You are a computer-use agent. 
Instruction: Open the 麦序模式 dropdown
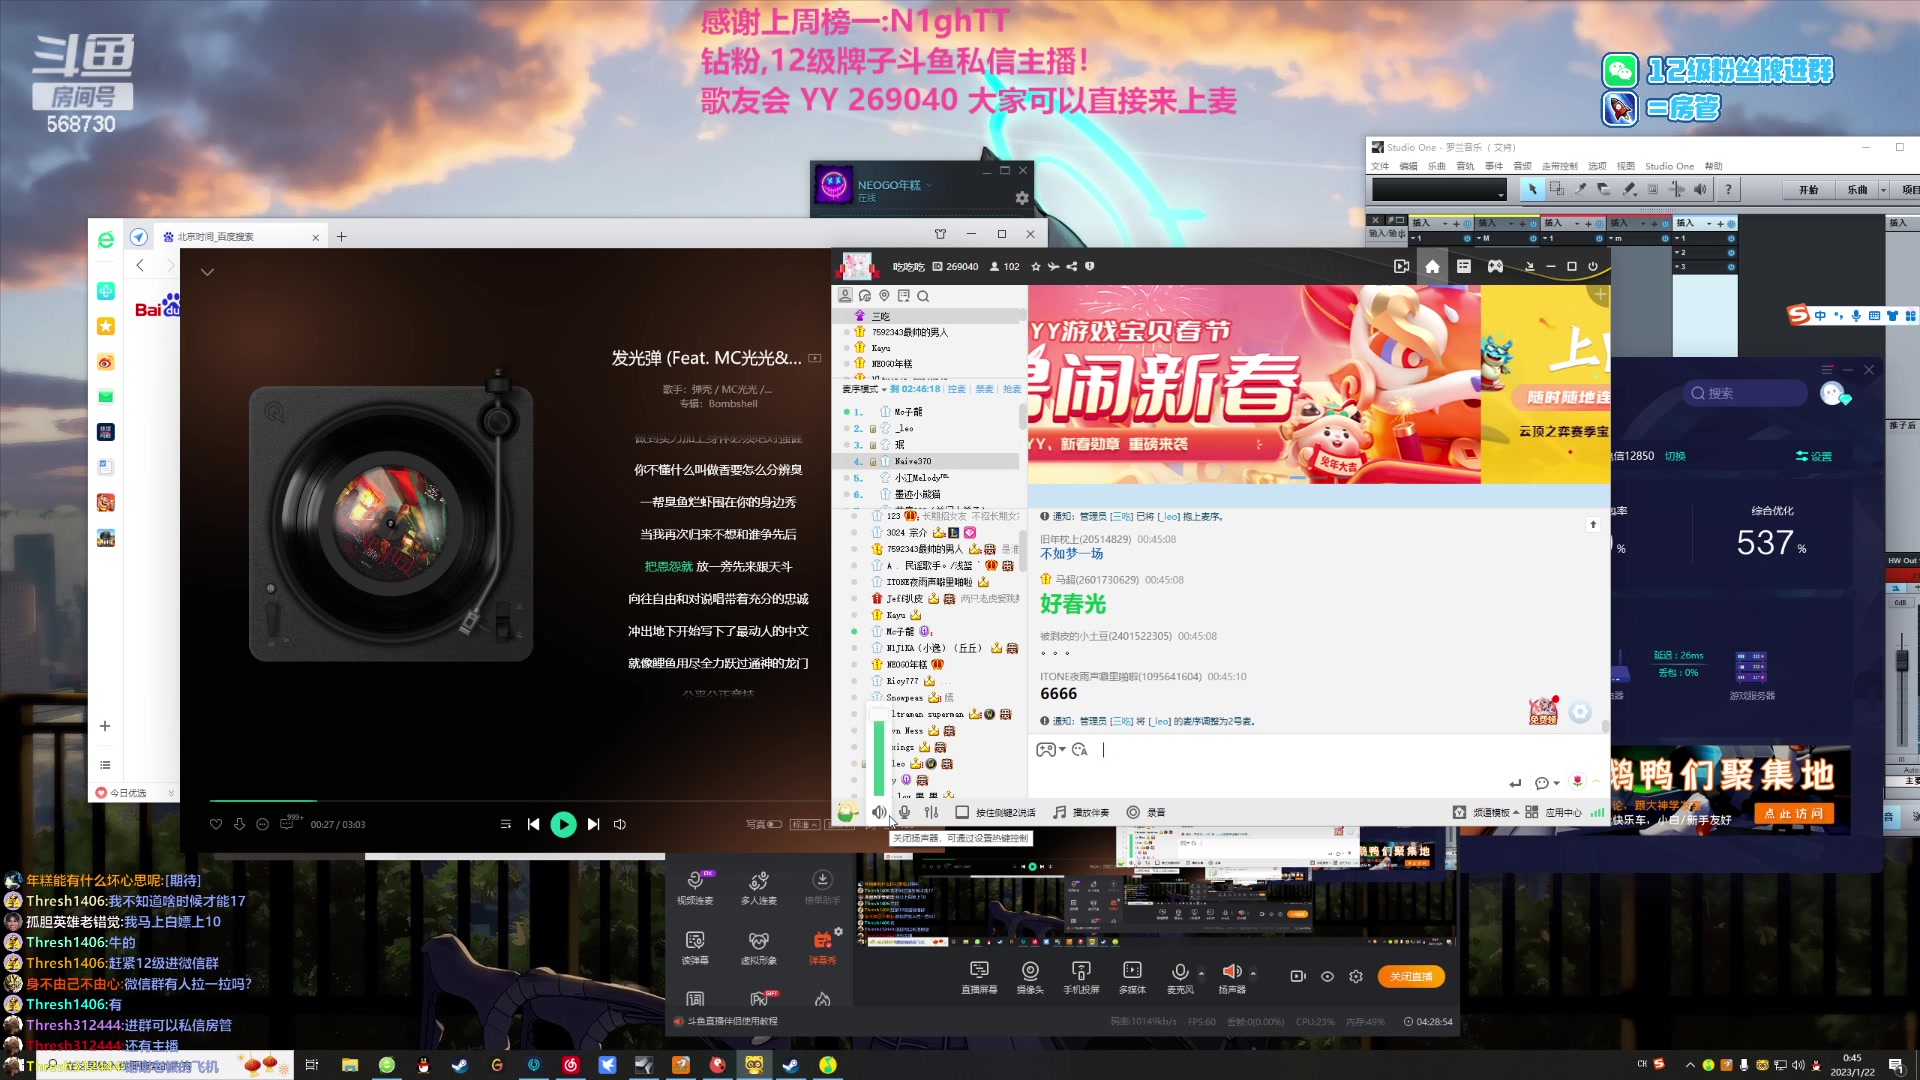click(x=863, y=389)
